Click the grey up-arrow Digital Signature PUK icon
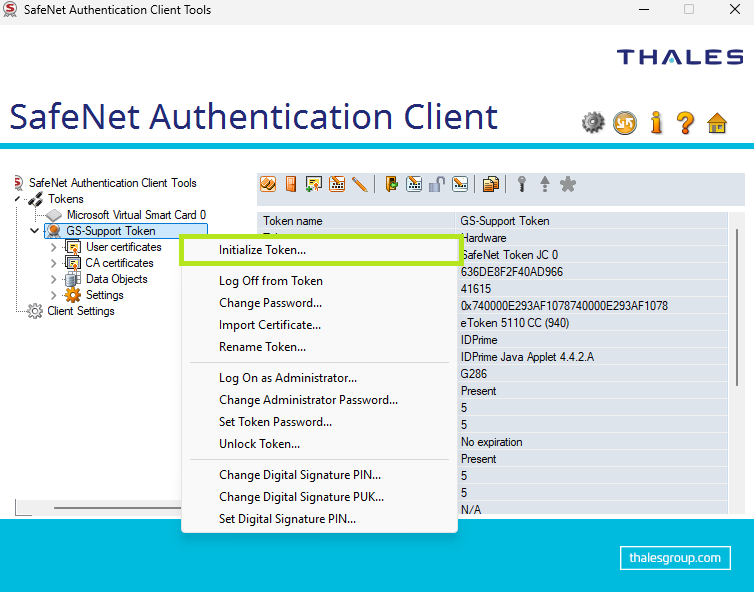The width and height of the screenshot is (754, 592). 545,184
